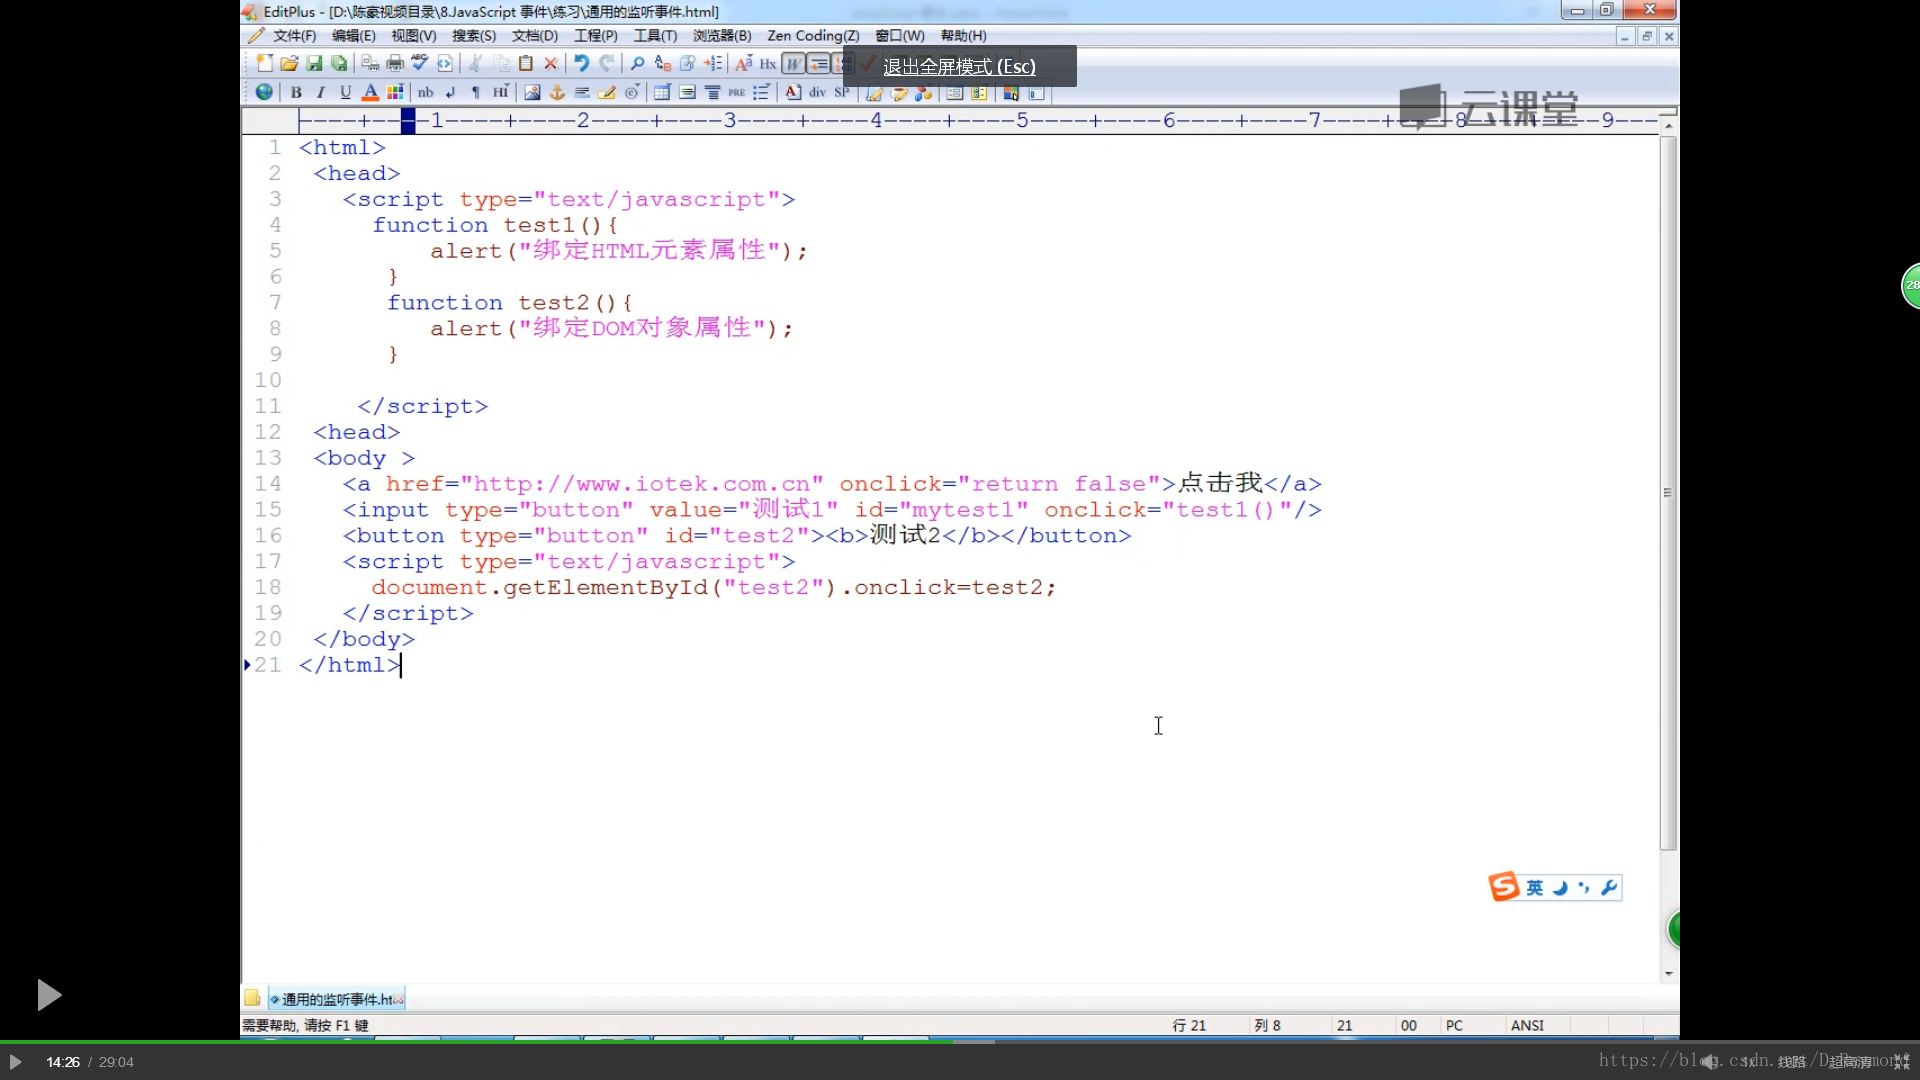Run the spell check tool

click(420, 64)
